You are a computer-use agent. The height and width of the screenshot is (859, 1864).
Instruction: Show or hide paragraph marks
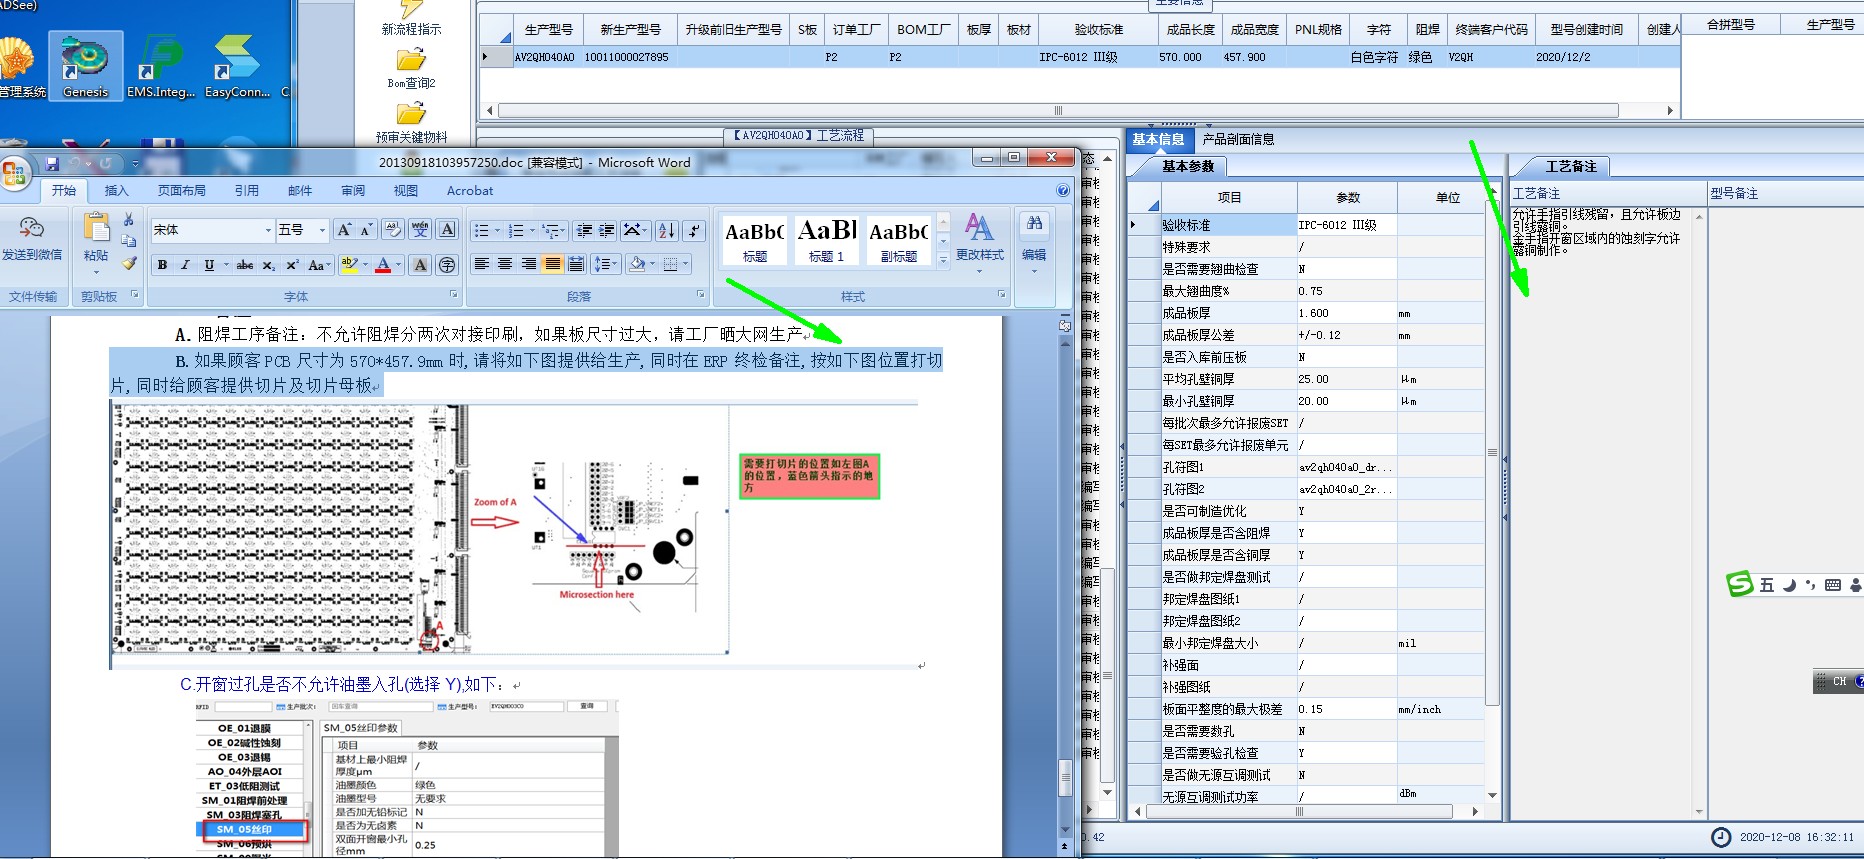tap(694, 230)
